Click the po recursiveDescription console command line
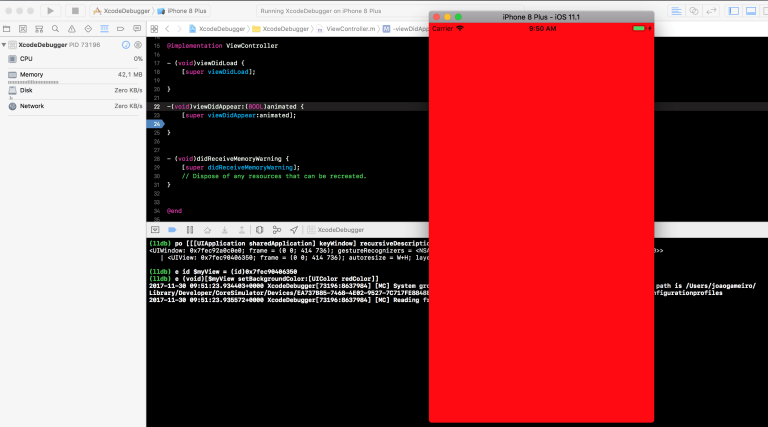The width and height of the screenshot is (768, 427). (x=289, y=243)
